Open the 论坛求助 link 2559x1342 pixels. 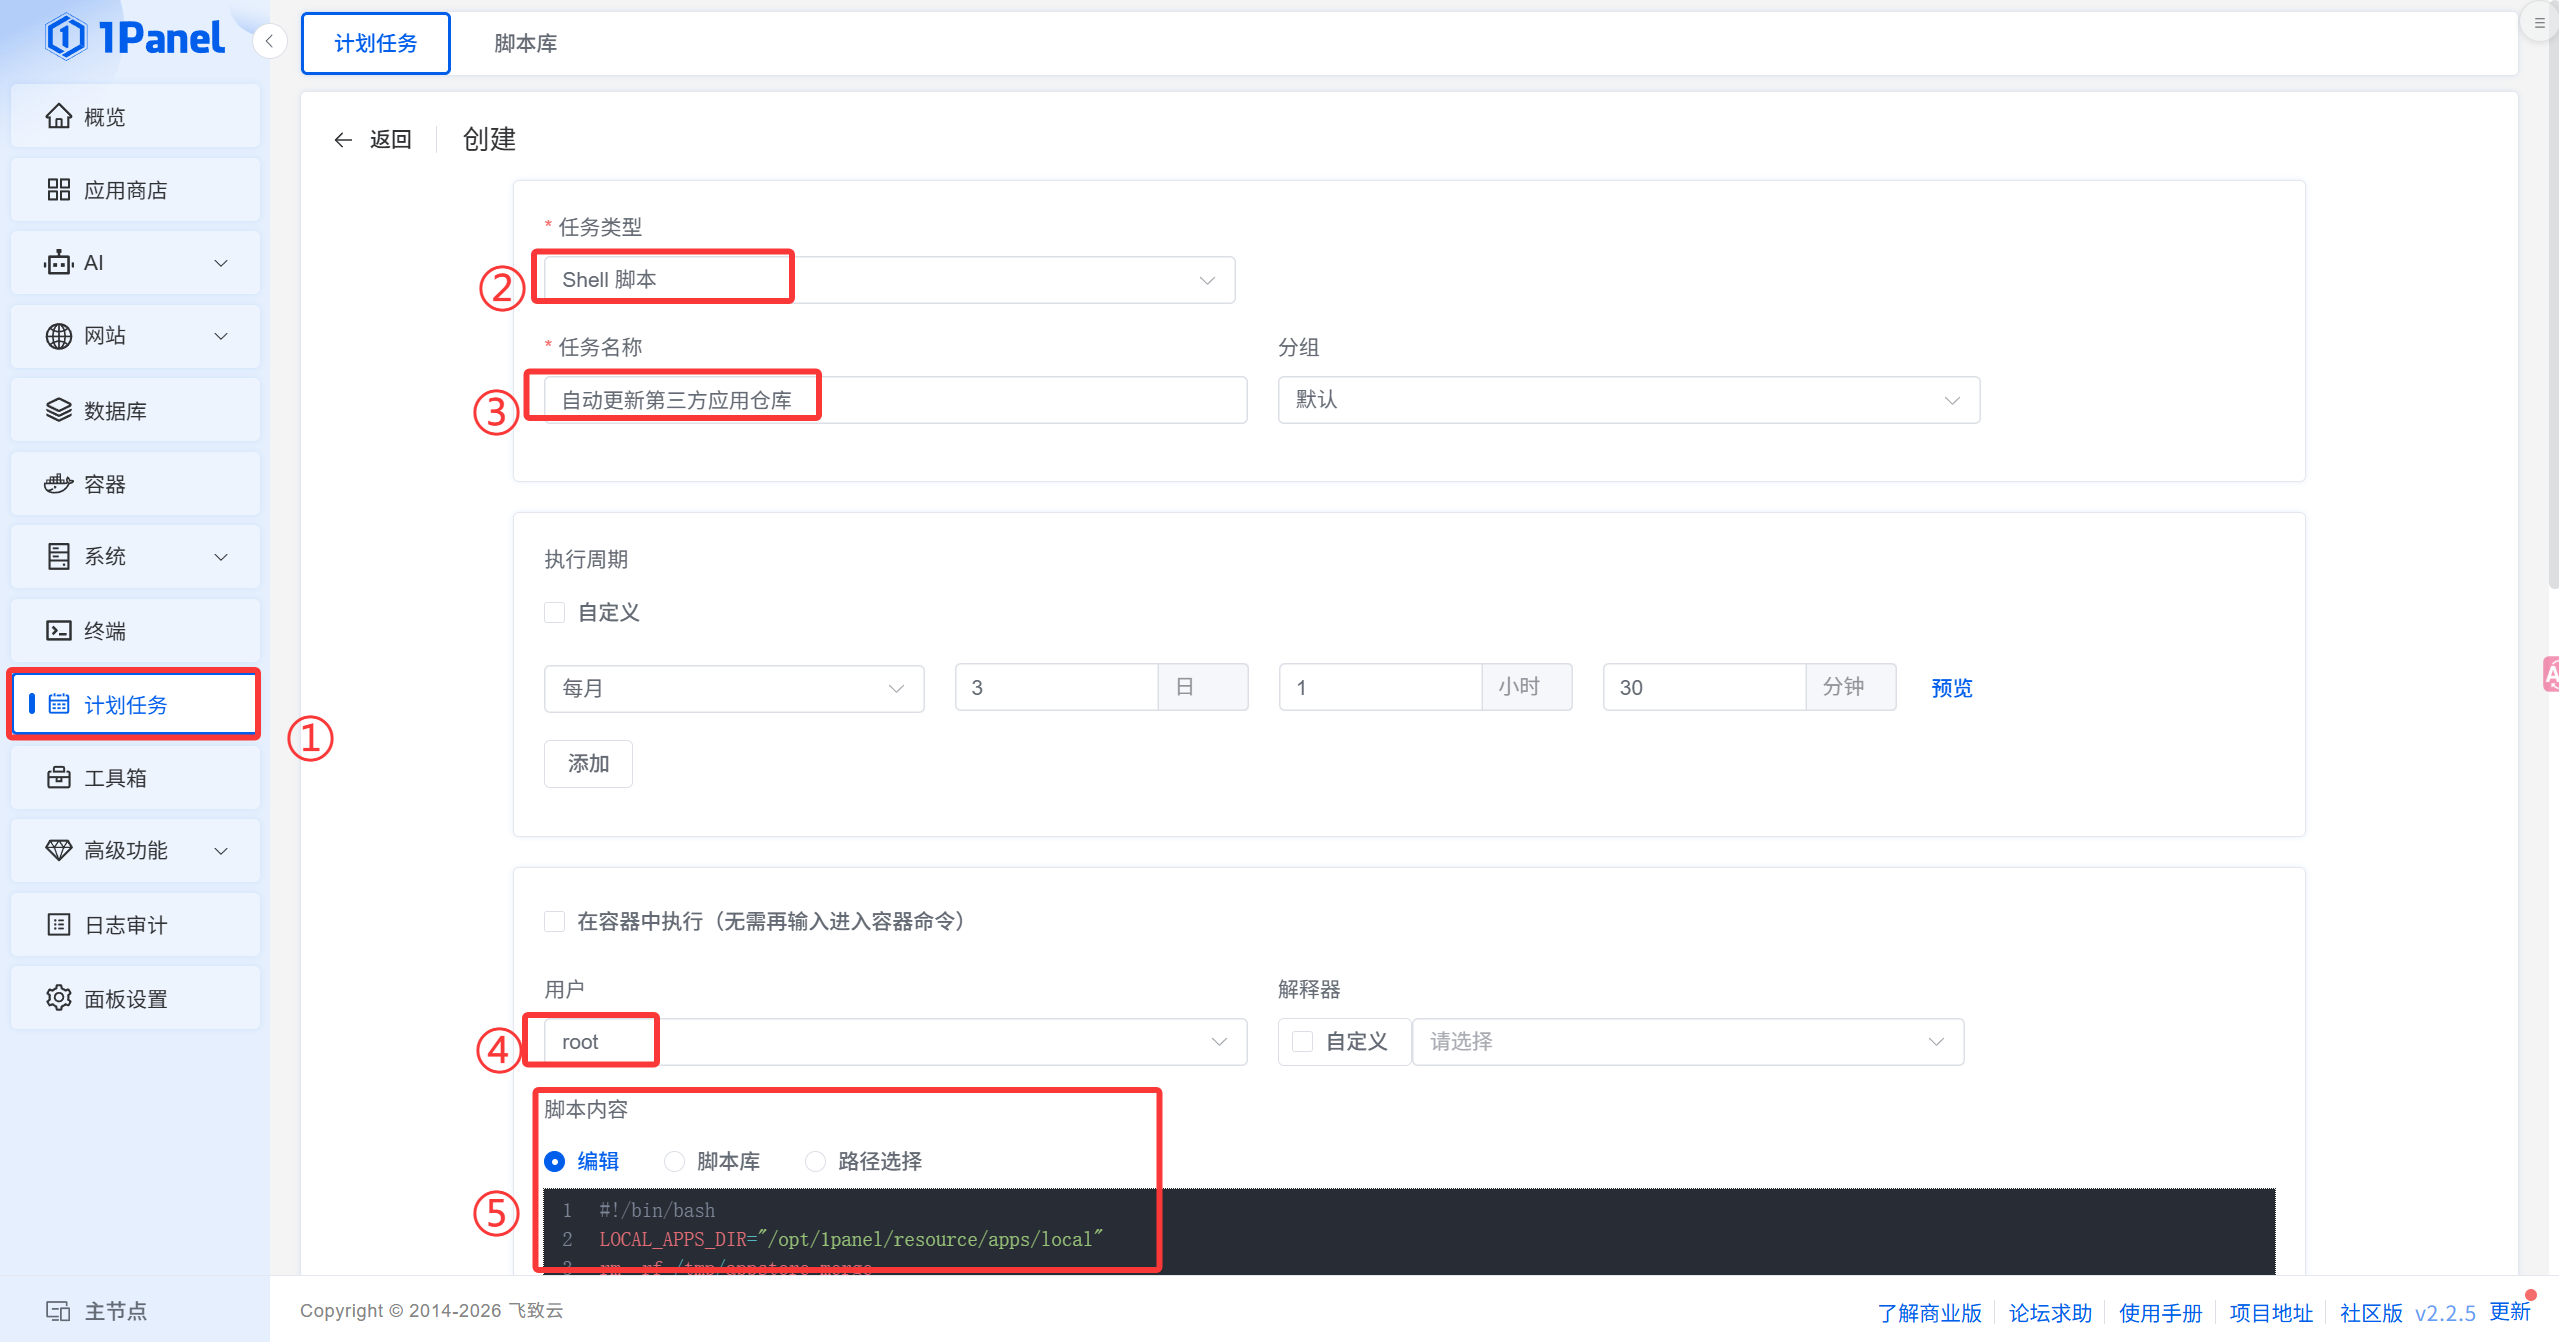tap(2050, 1312)
